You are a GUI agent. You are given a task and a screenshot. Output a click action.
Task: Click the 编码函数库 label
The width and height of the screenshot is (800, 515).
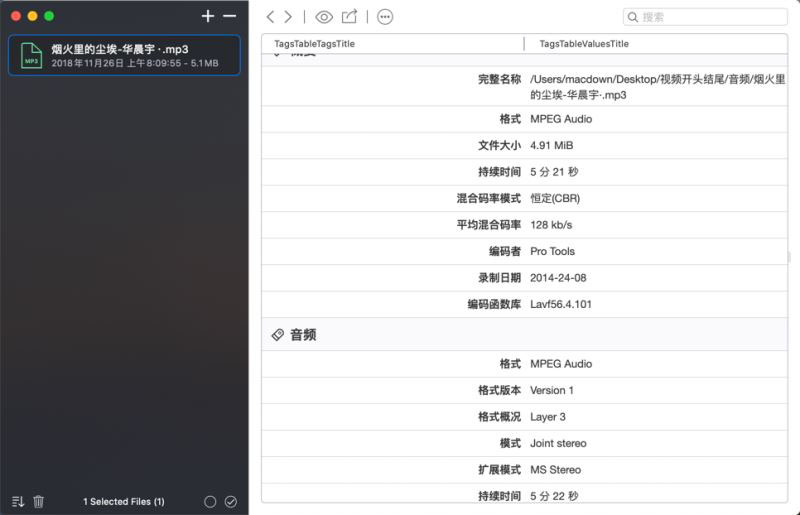point(494,305)
